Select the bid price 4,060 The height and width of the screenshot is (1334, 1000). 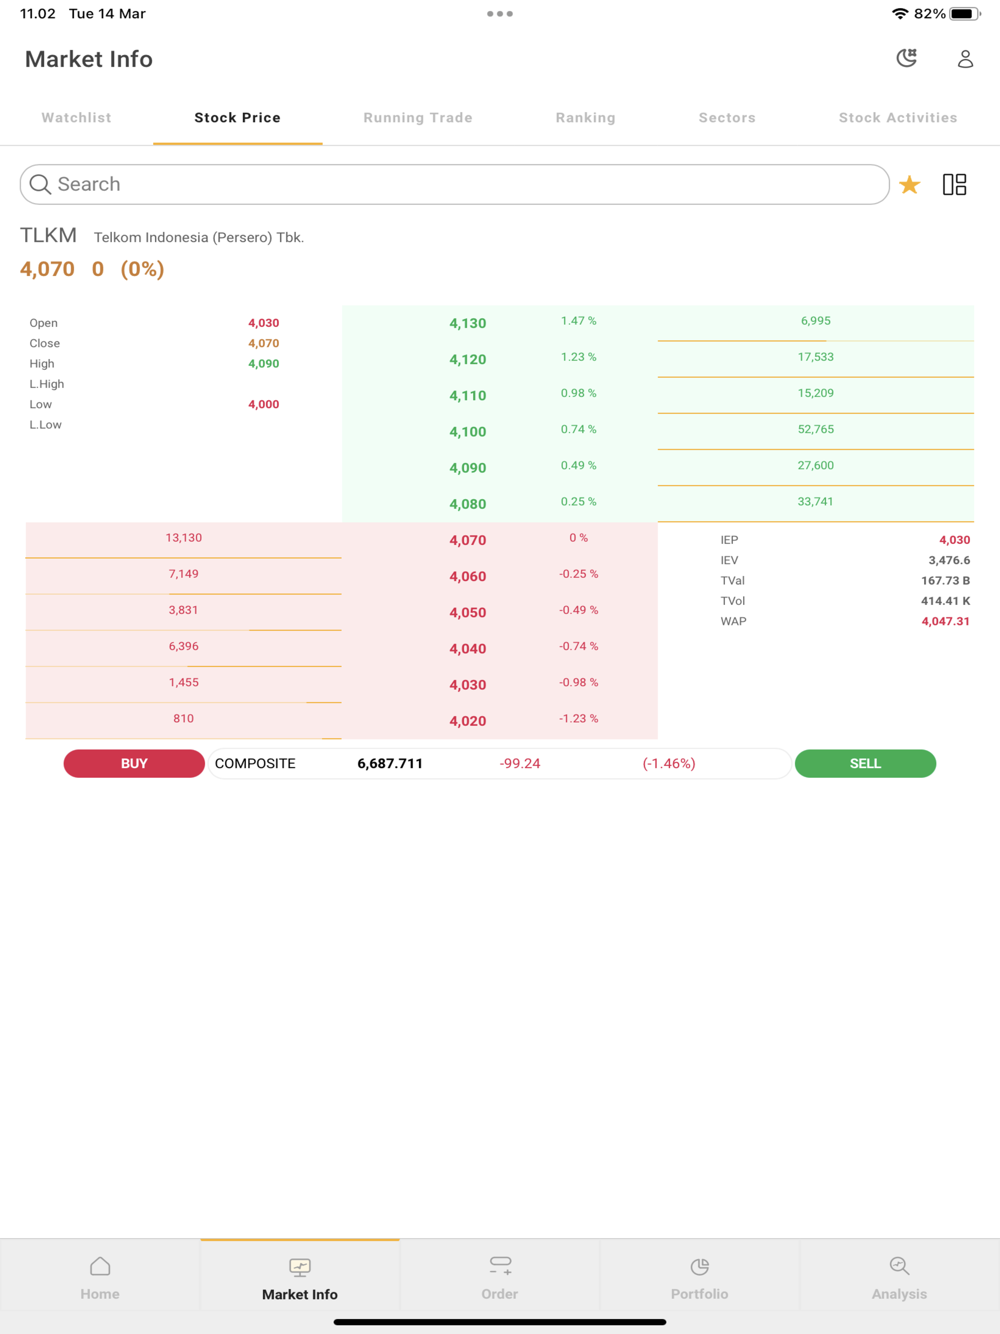pyautogui.click(x=468, y=576)
